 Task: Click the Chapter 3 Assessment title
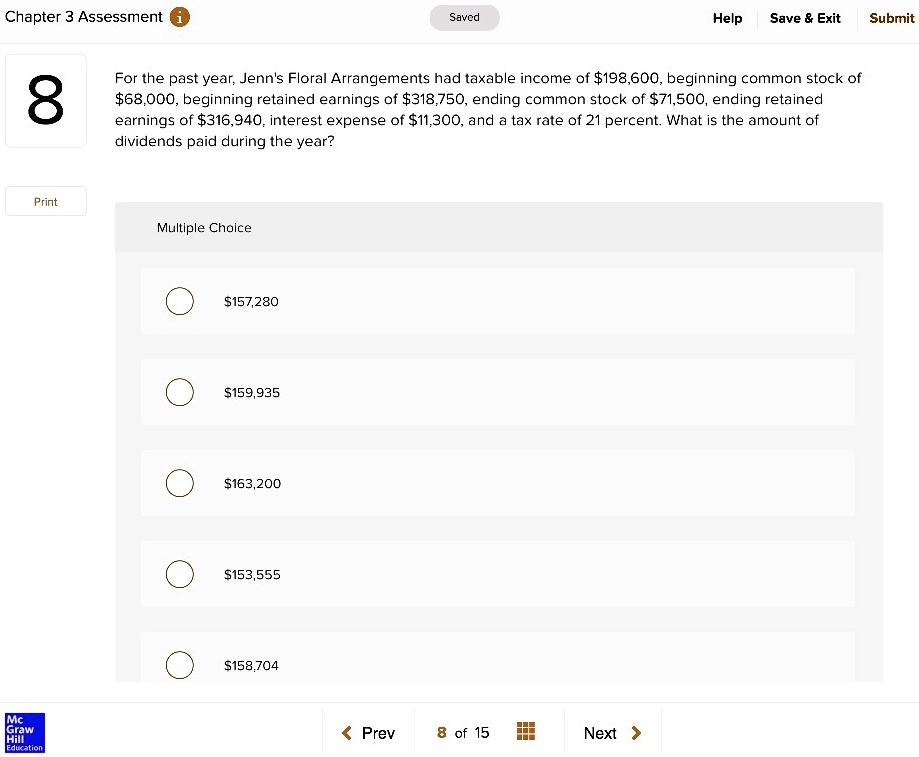[x=84, y=17]
